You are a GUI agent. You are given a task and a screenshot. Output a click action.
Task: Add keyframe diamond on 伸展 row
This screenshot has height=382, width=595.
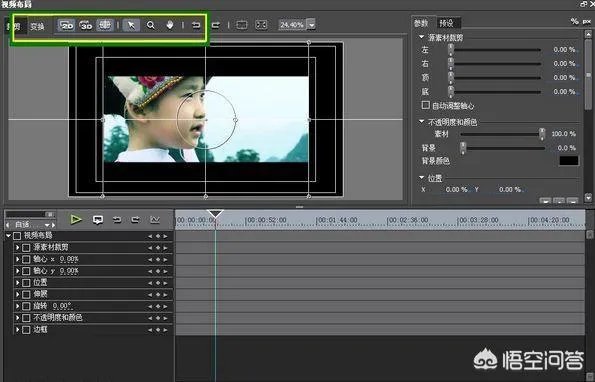point(158,295)
